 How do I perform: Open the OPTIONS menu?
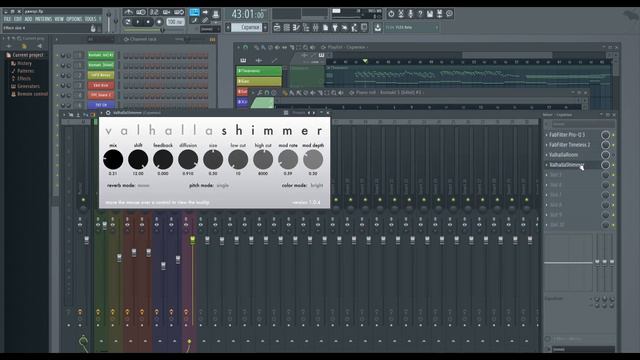pos(74,19)
